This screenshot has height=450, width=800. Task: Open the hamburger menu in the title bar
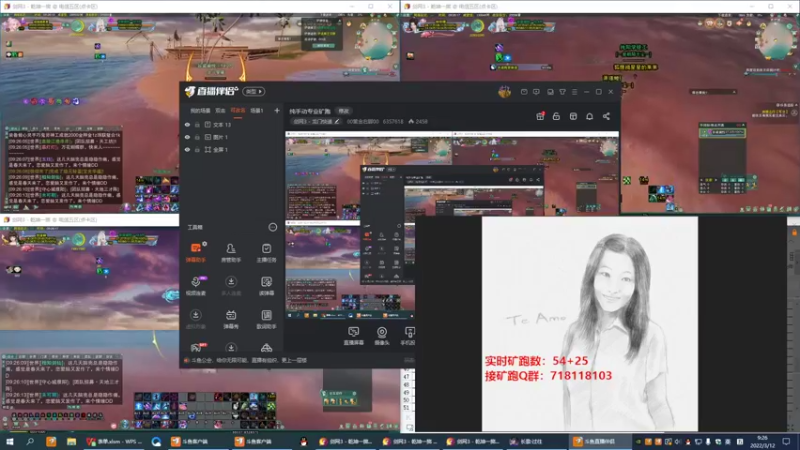[574, 92]
